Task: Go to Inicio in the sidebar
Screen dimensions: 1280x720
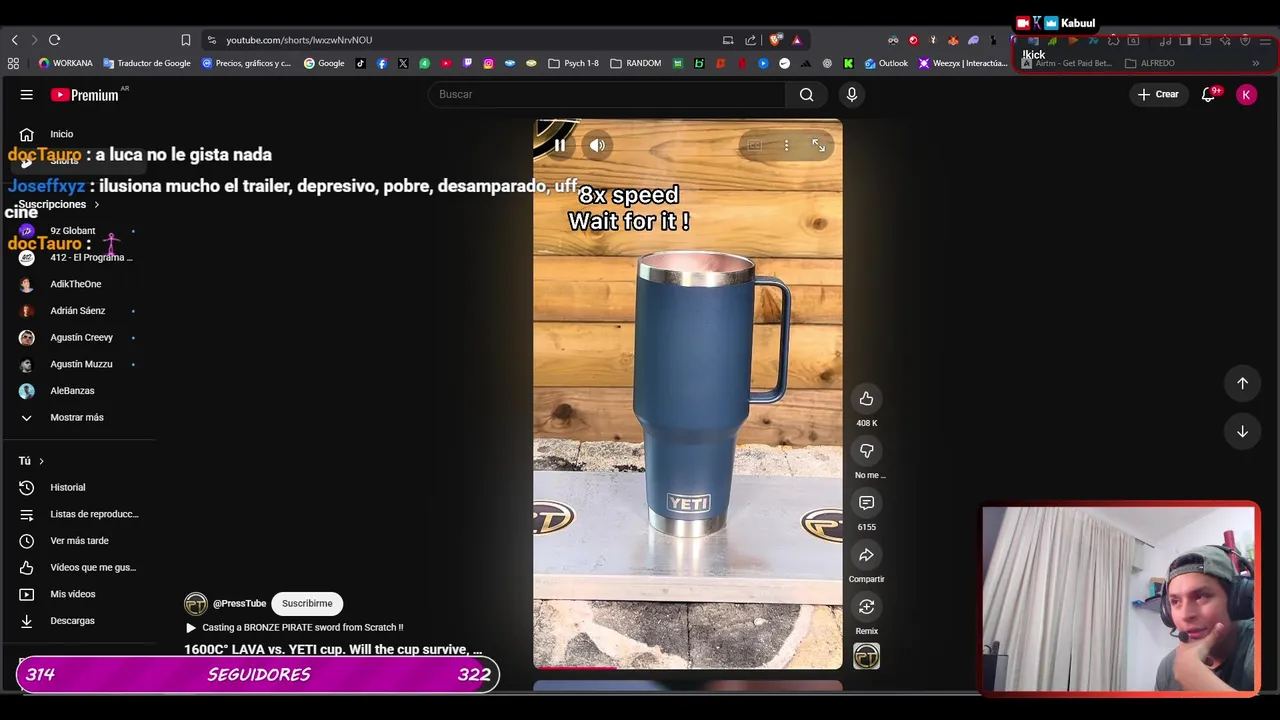Action: point(61,134)
